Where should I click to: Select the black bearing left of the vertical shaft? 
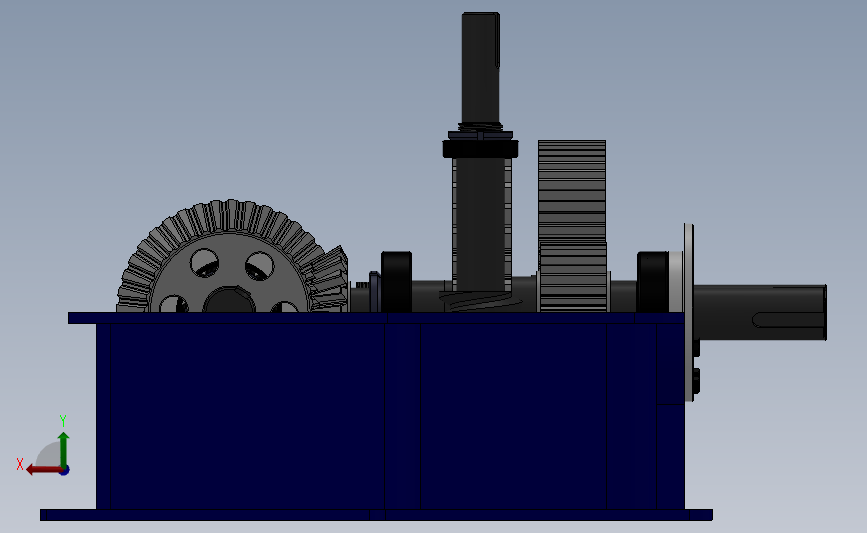(x=396, y=282)
